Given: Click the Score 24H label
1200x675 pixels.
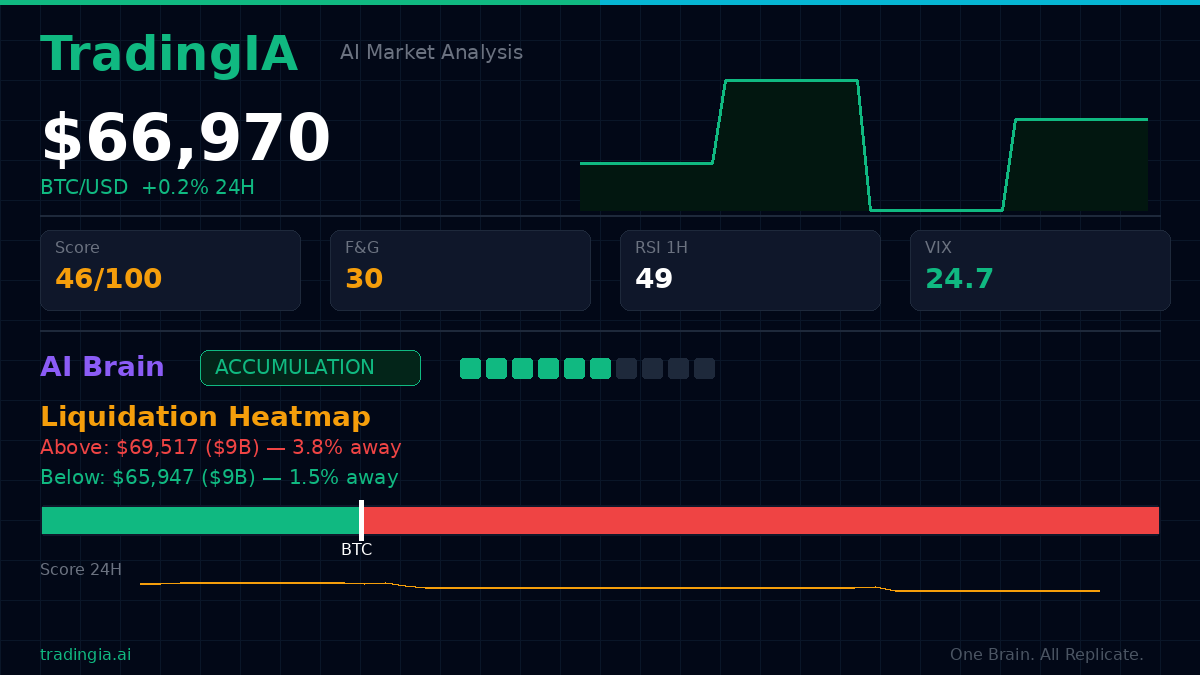Looking at the screenshot, I should click(81, 570).
